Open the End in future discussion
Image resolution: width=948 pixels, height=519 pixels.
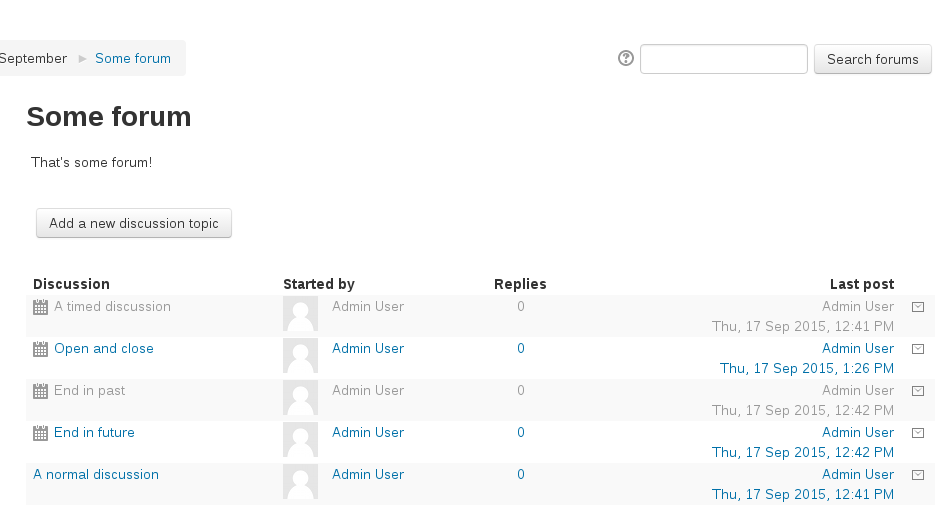pos(94,432)
